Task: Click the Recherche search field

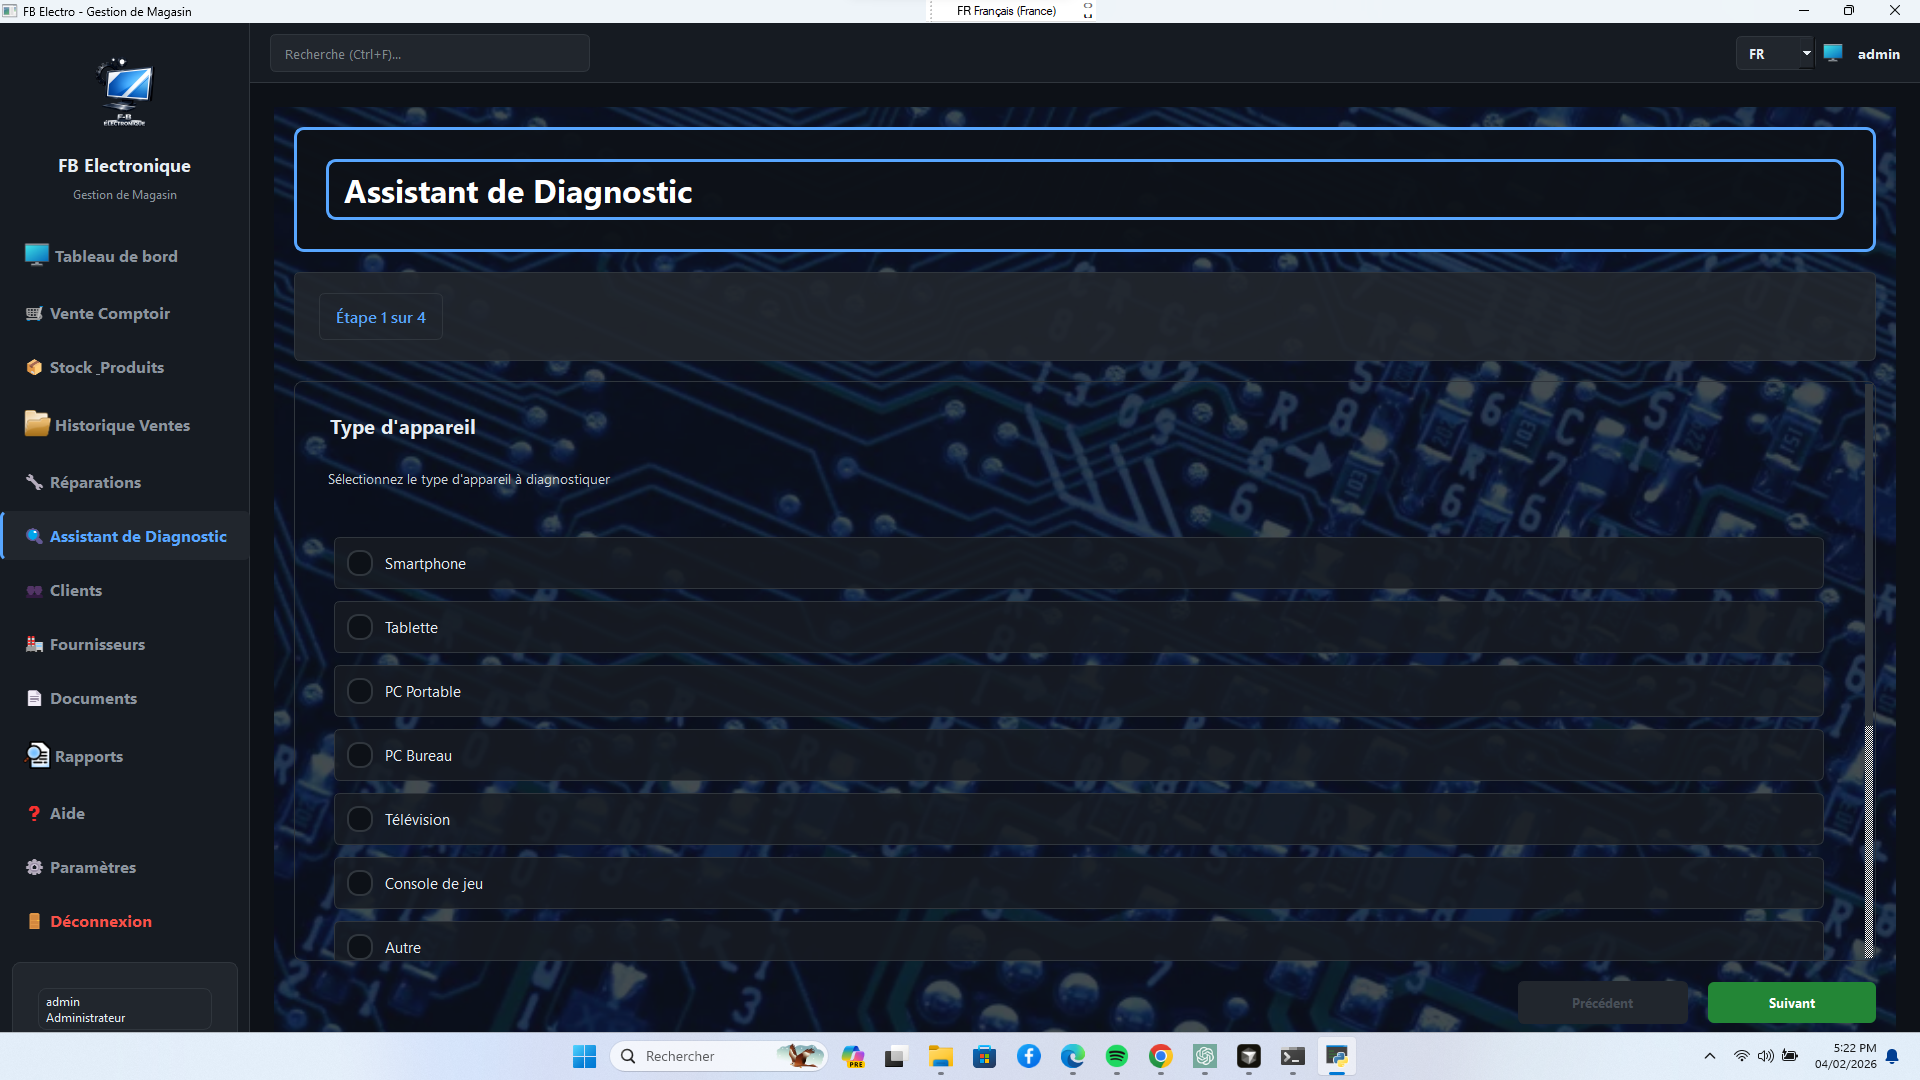Action: 429,53
